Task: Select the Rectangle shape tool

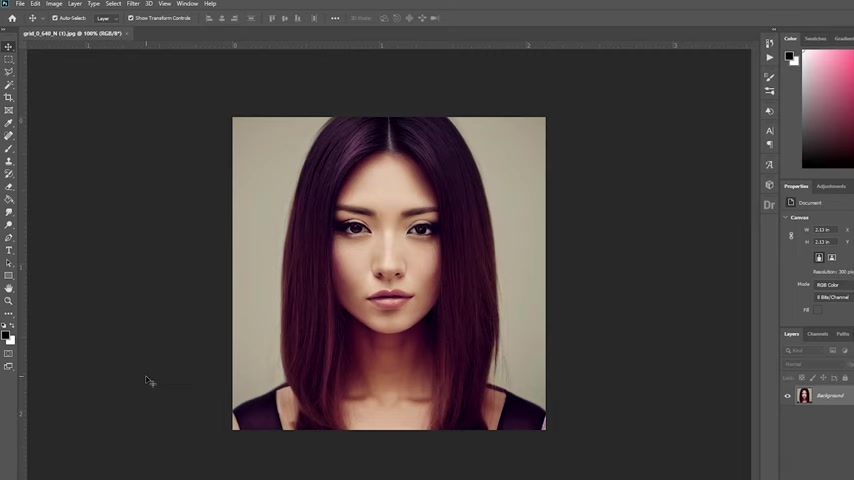Action: click(x=9, y=276)
